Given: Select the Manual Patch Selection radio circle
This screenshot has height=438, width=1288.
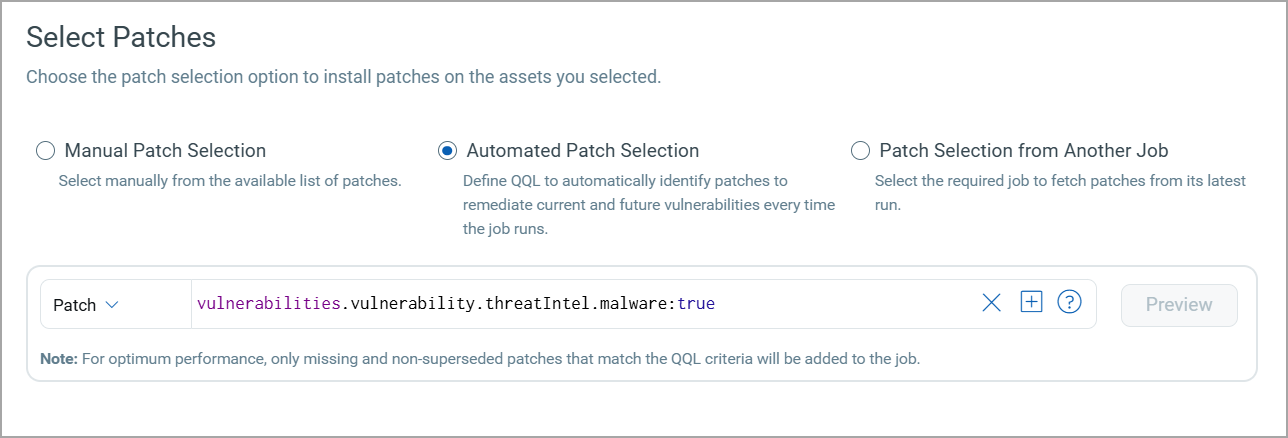Looking at the screenshot, I should [45, 151].
